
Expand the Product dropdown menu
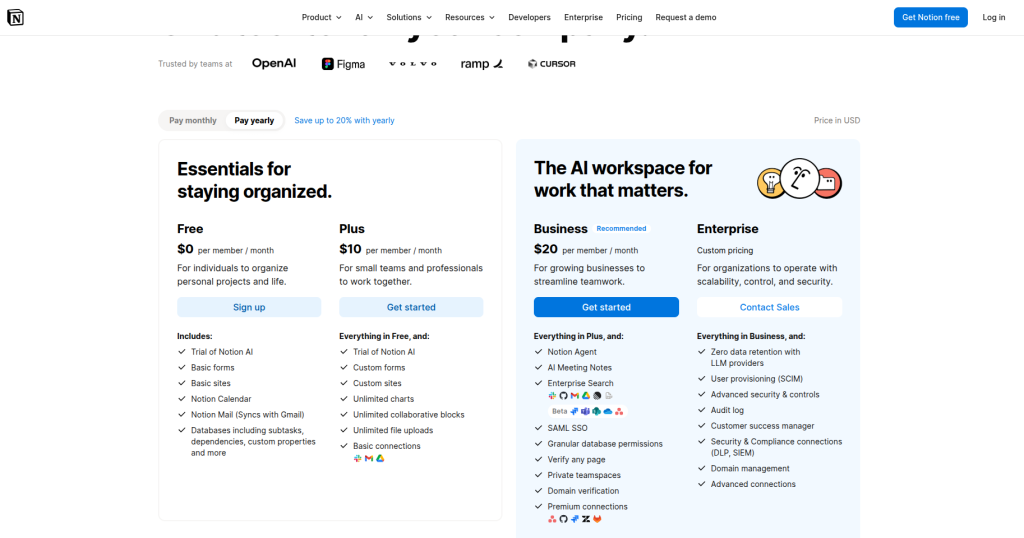pyautogui.click(x=321, y=18)
